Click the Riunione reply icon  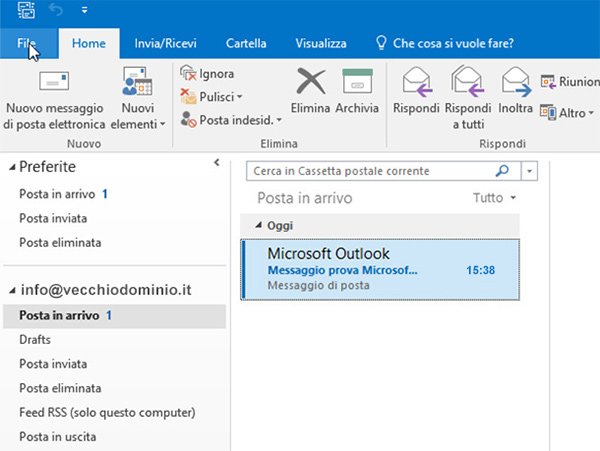click(569, 81)
